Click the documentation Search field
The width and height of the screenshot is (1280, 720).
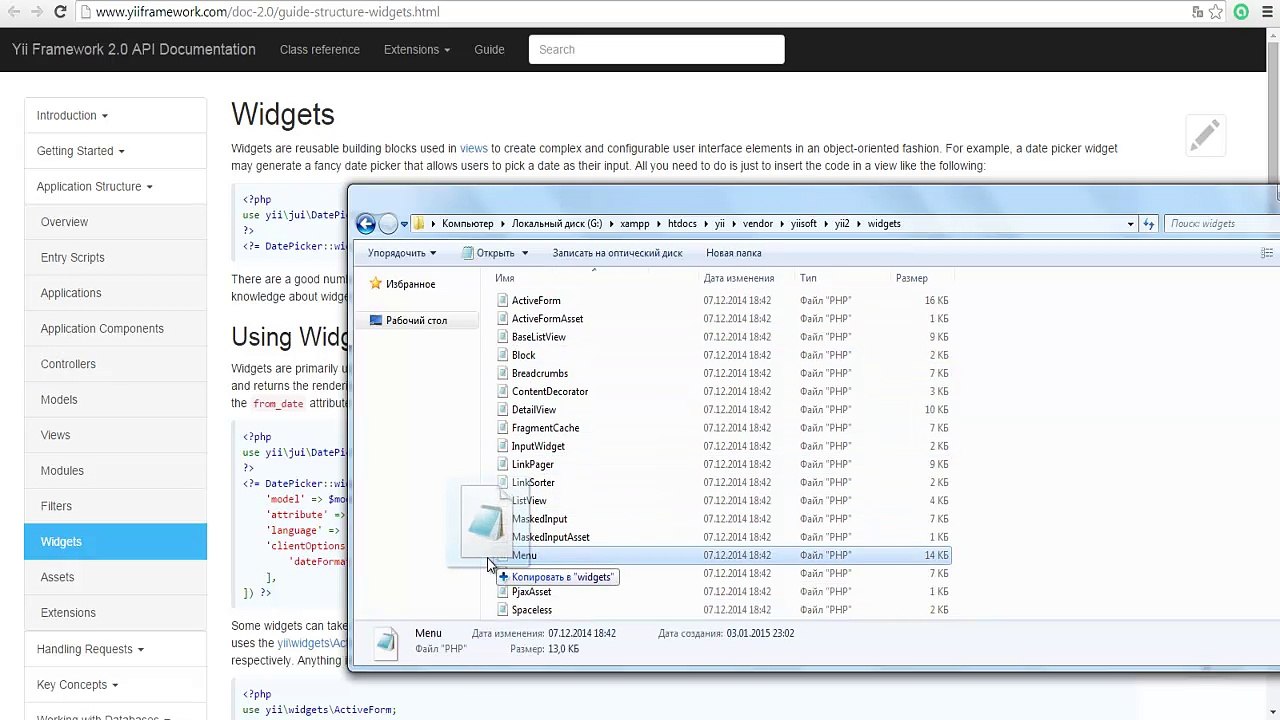656,49
